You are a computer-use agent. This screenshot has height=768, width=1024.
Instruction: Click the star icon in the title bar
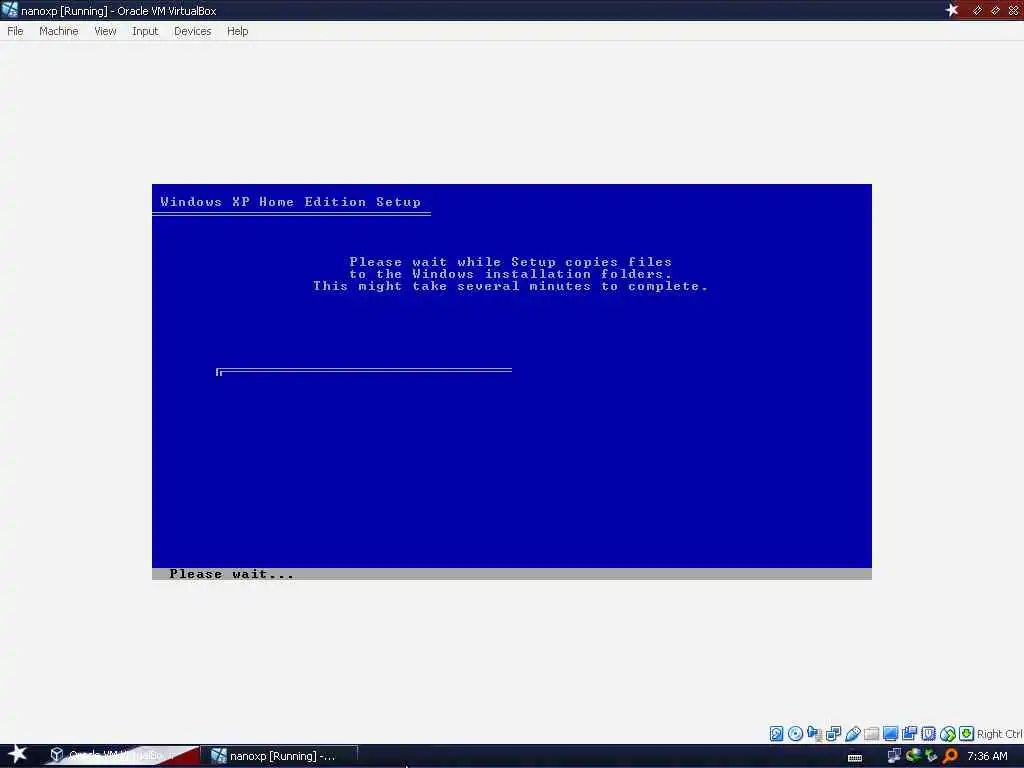pyautogui.click(x=952, y=10)
